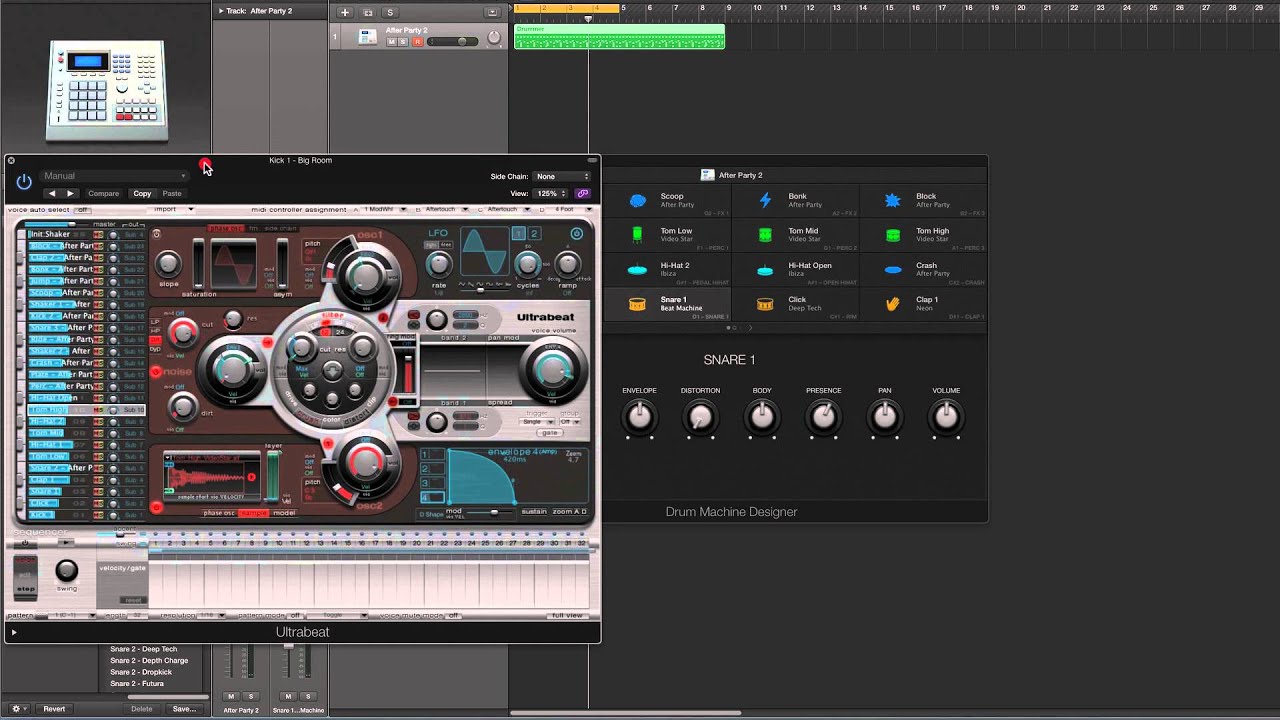
Task: Click the Drummer region in the timeline
Action: (619, 37)
